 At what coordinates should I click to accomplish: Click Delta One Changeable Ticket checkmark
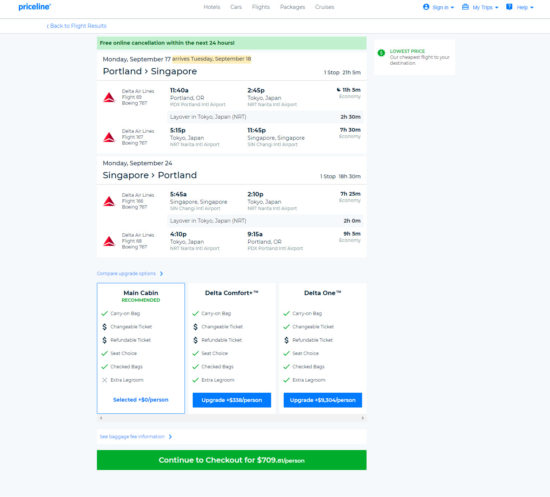point(287,327)
